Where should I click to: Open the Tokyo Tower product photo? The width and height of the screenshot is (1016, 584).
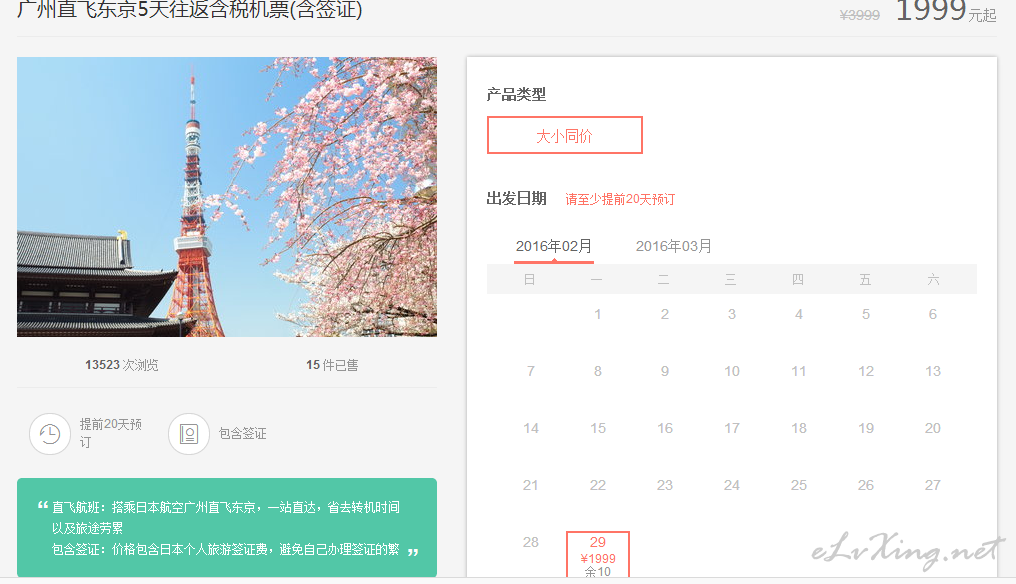pyautogui.click(x=227, y=197)
